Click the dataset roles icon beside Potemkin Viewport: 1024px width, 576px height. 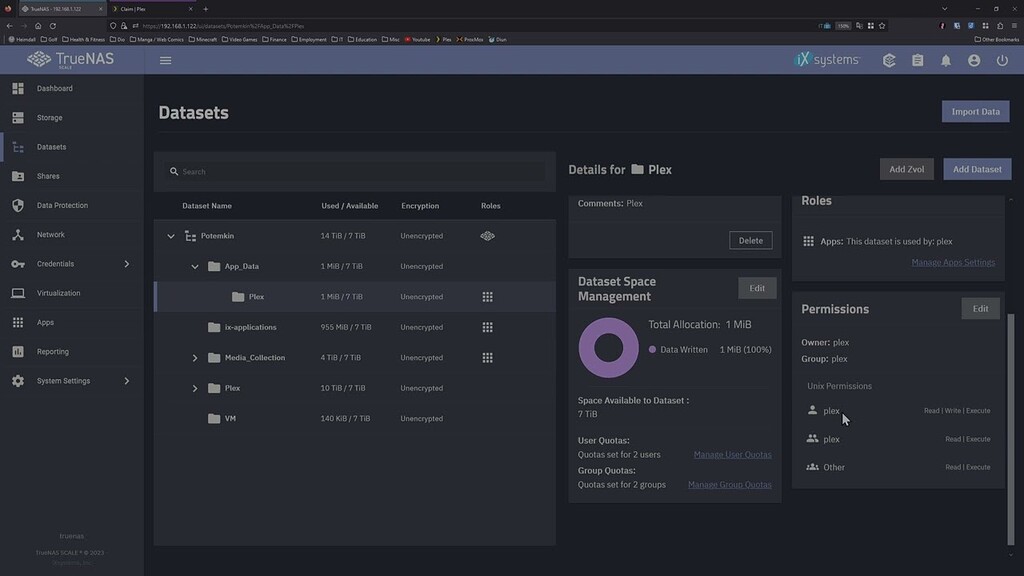coord(487,235)
